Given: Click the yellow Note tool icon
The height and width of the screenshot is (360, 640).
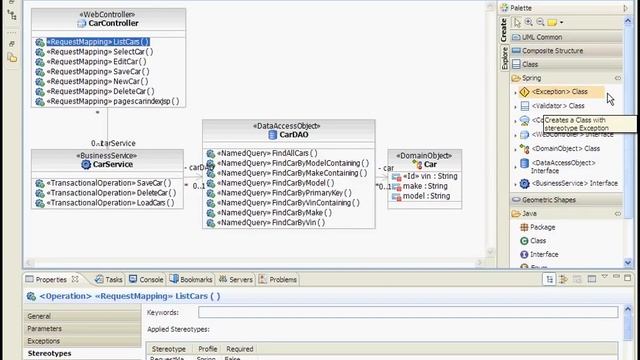Looking at the screenshot, I should pos(552,22).
